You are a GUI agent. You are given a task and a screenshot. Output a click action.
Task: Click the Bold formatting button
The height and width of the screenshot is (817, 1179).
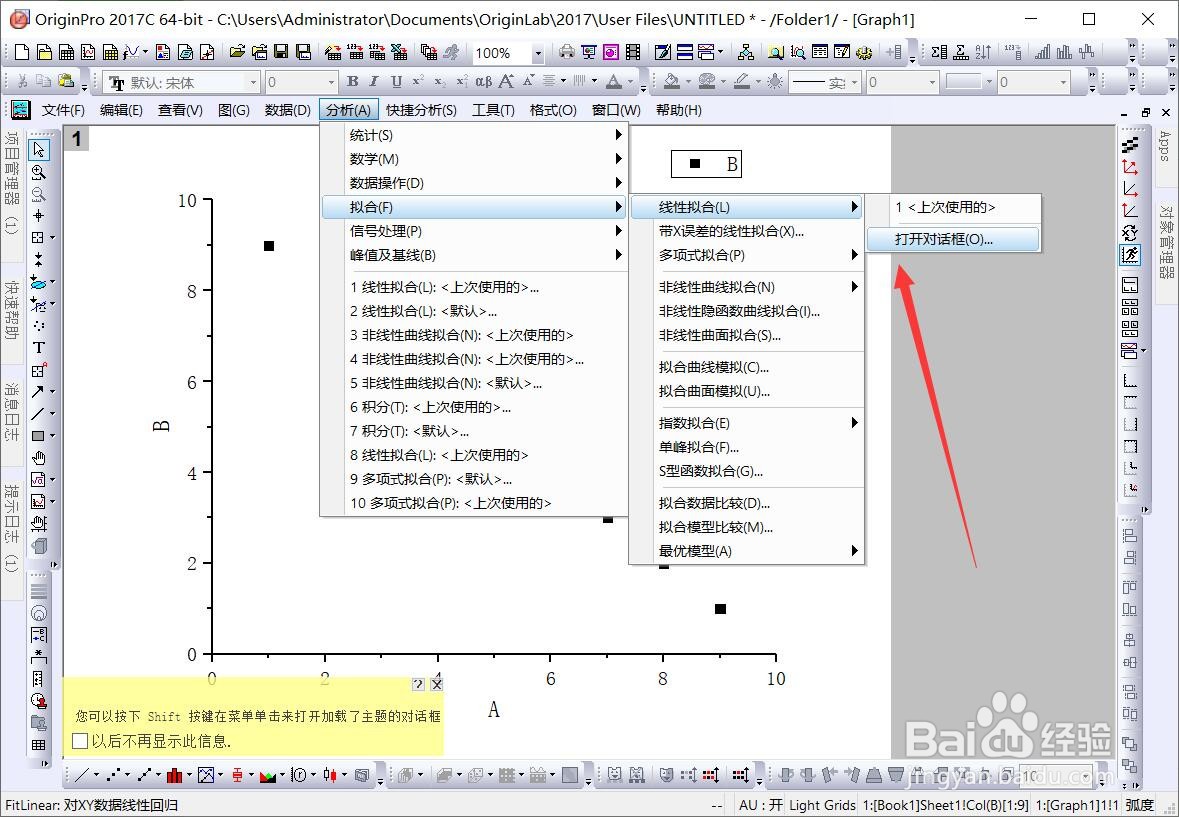pyautogui.click(x=353, y=81)
